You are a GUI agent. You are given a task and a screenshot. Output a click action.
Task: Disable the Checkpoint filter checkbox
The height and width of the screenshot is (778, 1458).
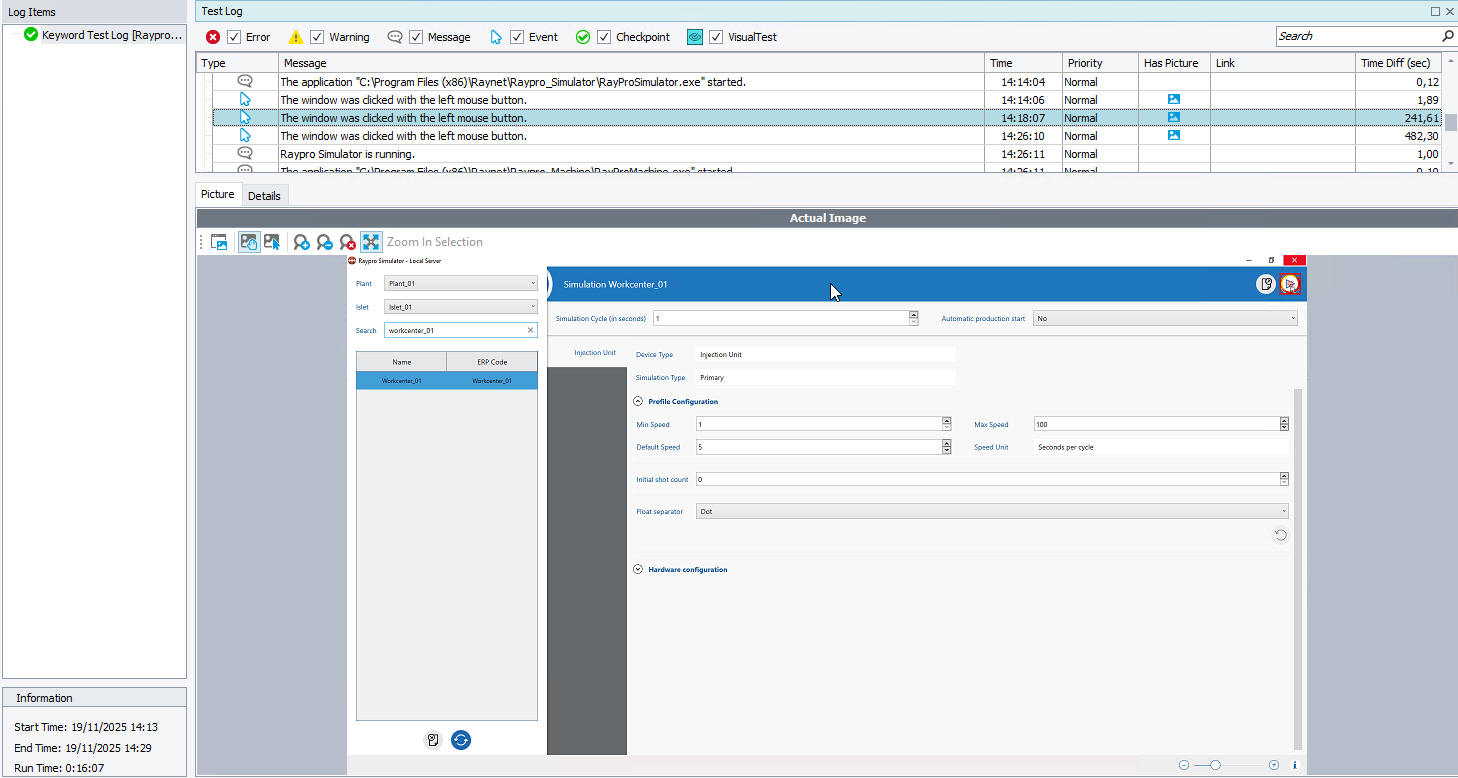point(604,37)
